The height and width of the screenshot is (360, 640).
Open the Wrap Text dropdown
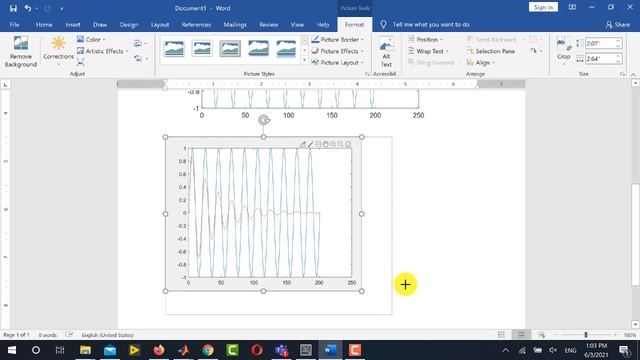click(428, 51)
